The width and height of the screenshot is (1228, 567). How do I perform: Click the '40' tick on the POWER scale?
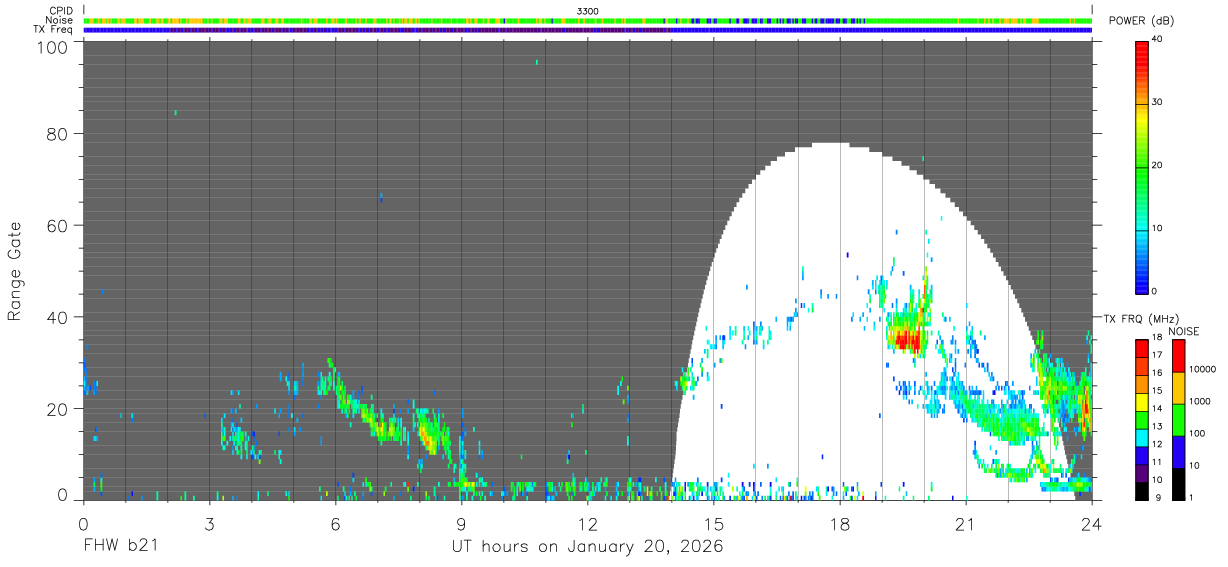coord(1159,39)
